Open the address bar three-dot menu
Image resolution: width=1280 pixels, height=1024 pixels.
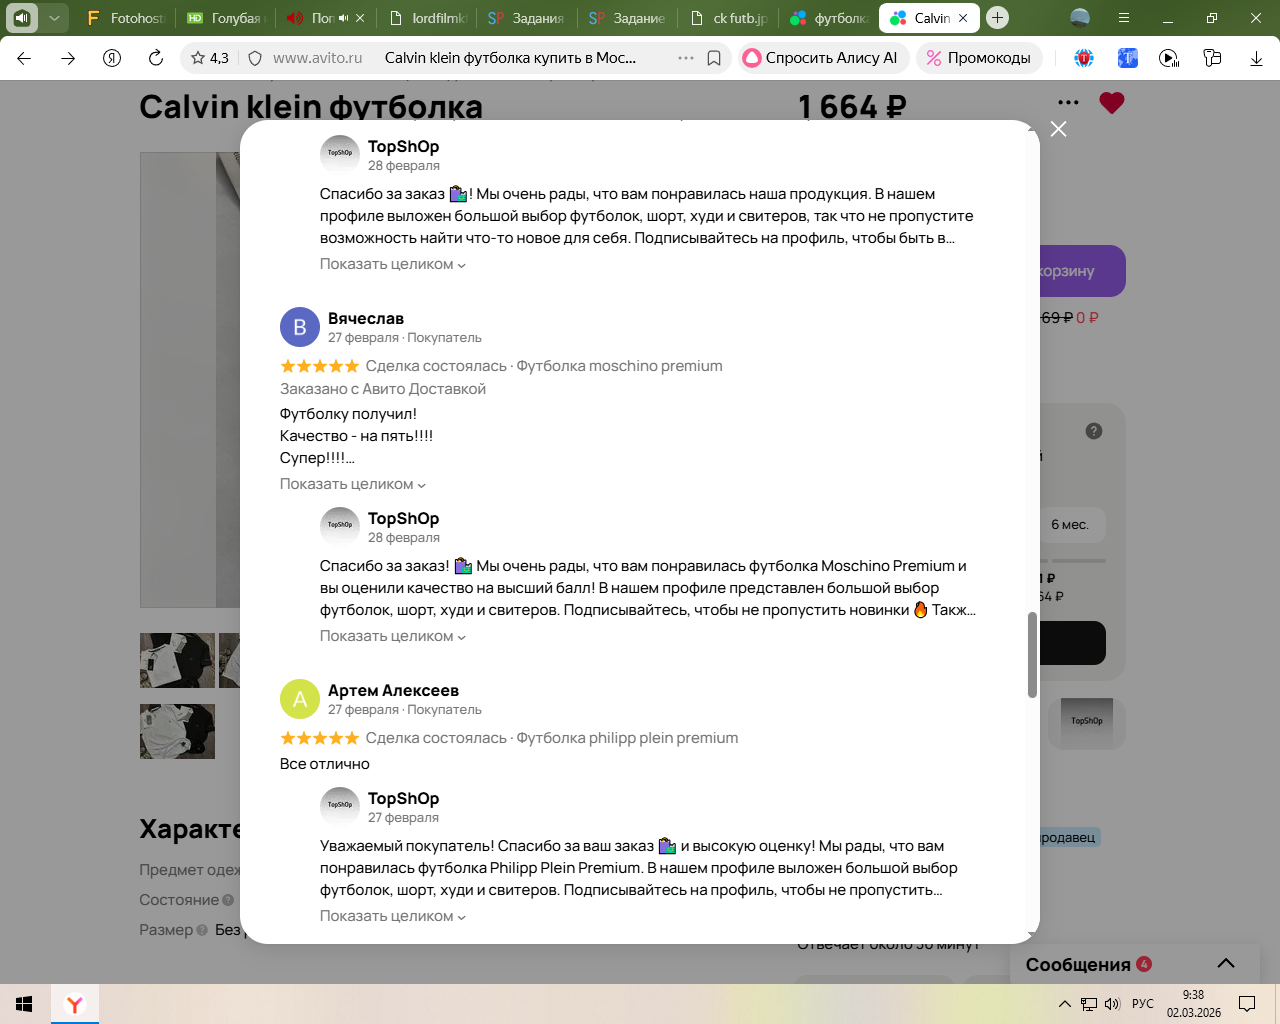coord(686,58)
